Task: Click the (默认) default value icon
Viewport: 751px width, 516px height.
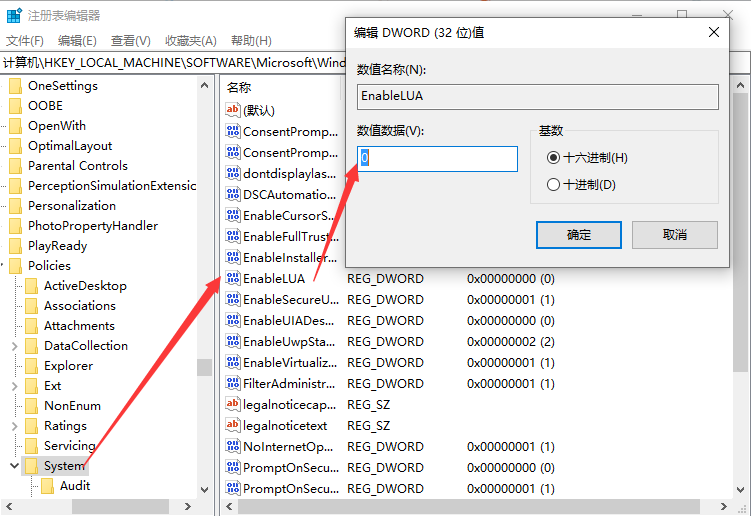Action: tap(233, 110)
